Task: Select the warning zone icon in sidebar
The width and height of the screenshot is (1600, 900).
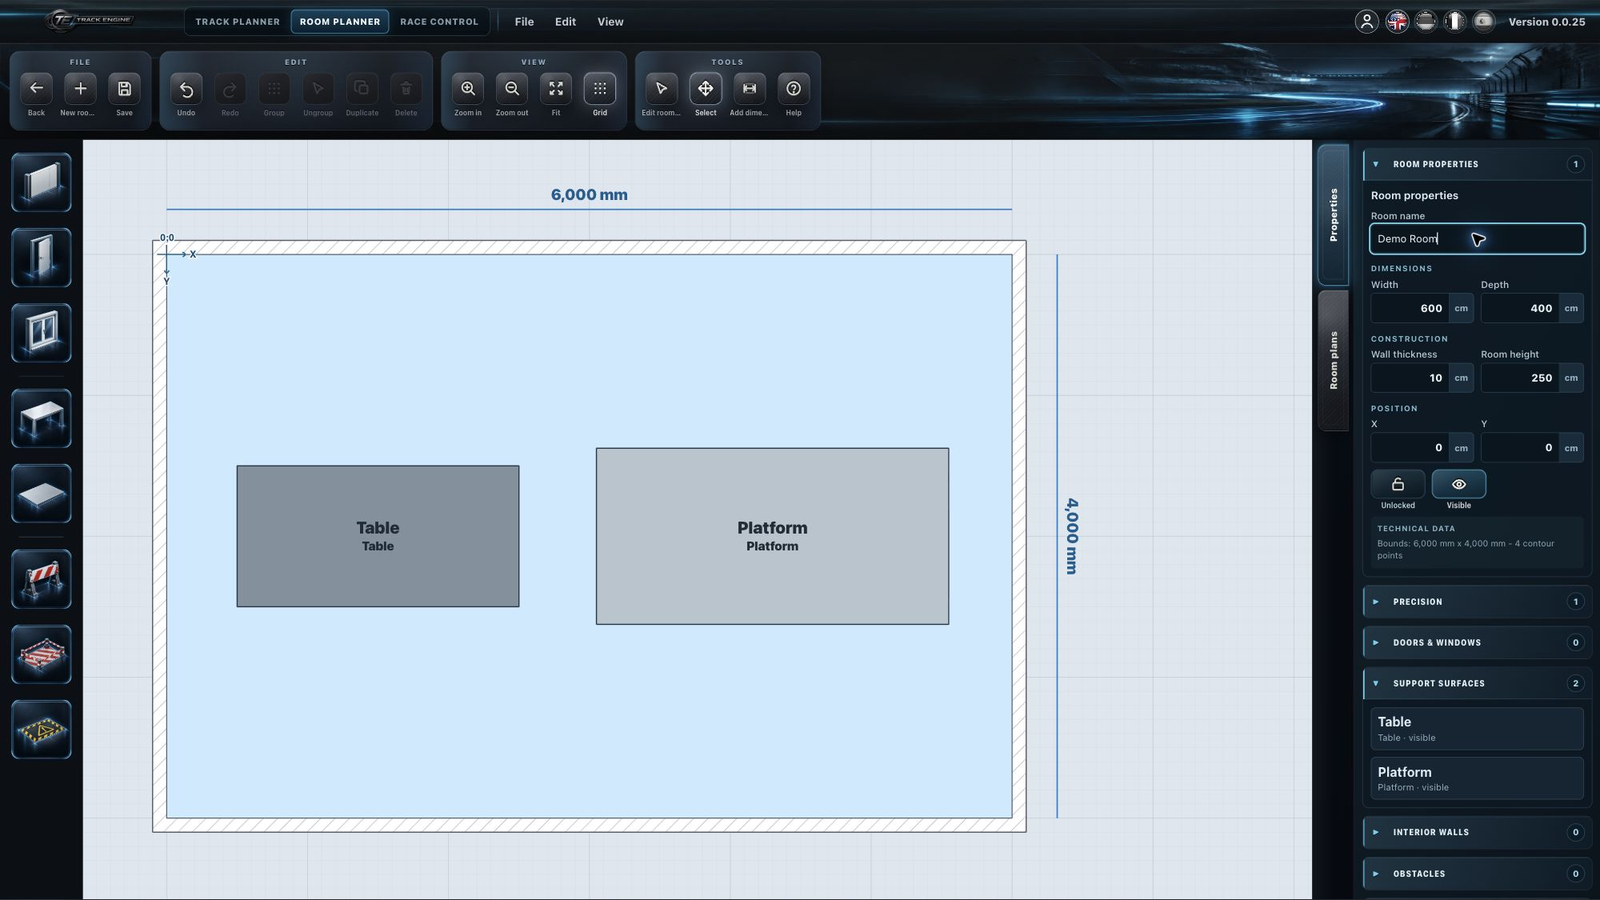Action: point(41,729)
